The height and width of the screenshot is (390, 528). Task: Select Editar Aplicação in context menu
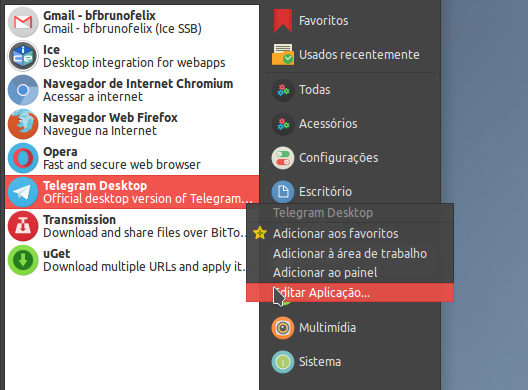coord(350,292)
